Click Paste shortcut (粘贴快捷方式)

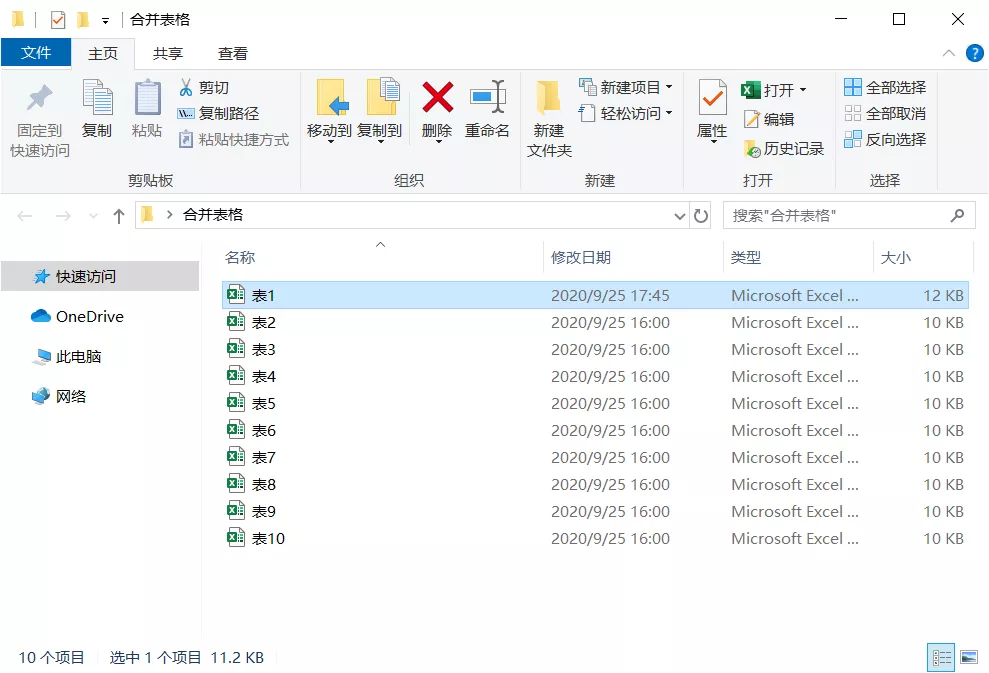(234, 139)
